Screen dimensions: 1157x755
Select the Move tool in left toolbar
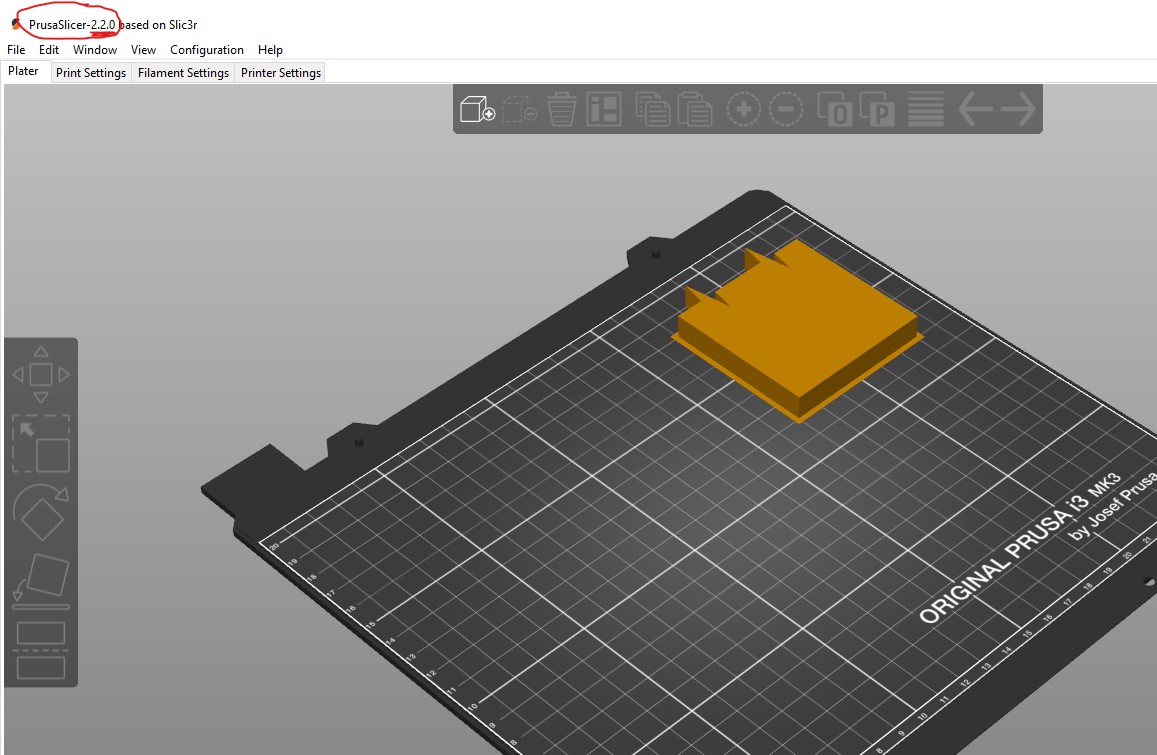point(41,375)
